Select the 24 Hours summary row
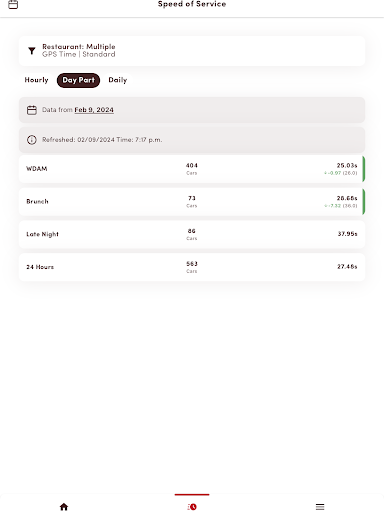Screen dimensions: 384x512 point(192,267)
